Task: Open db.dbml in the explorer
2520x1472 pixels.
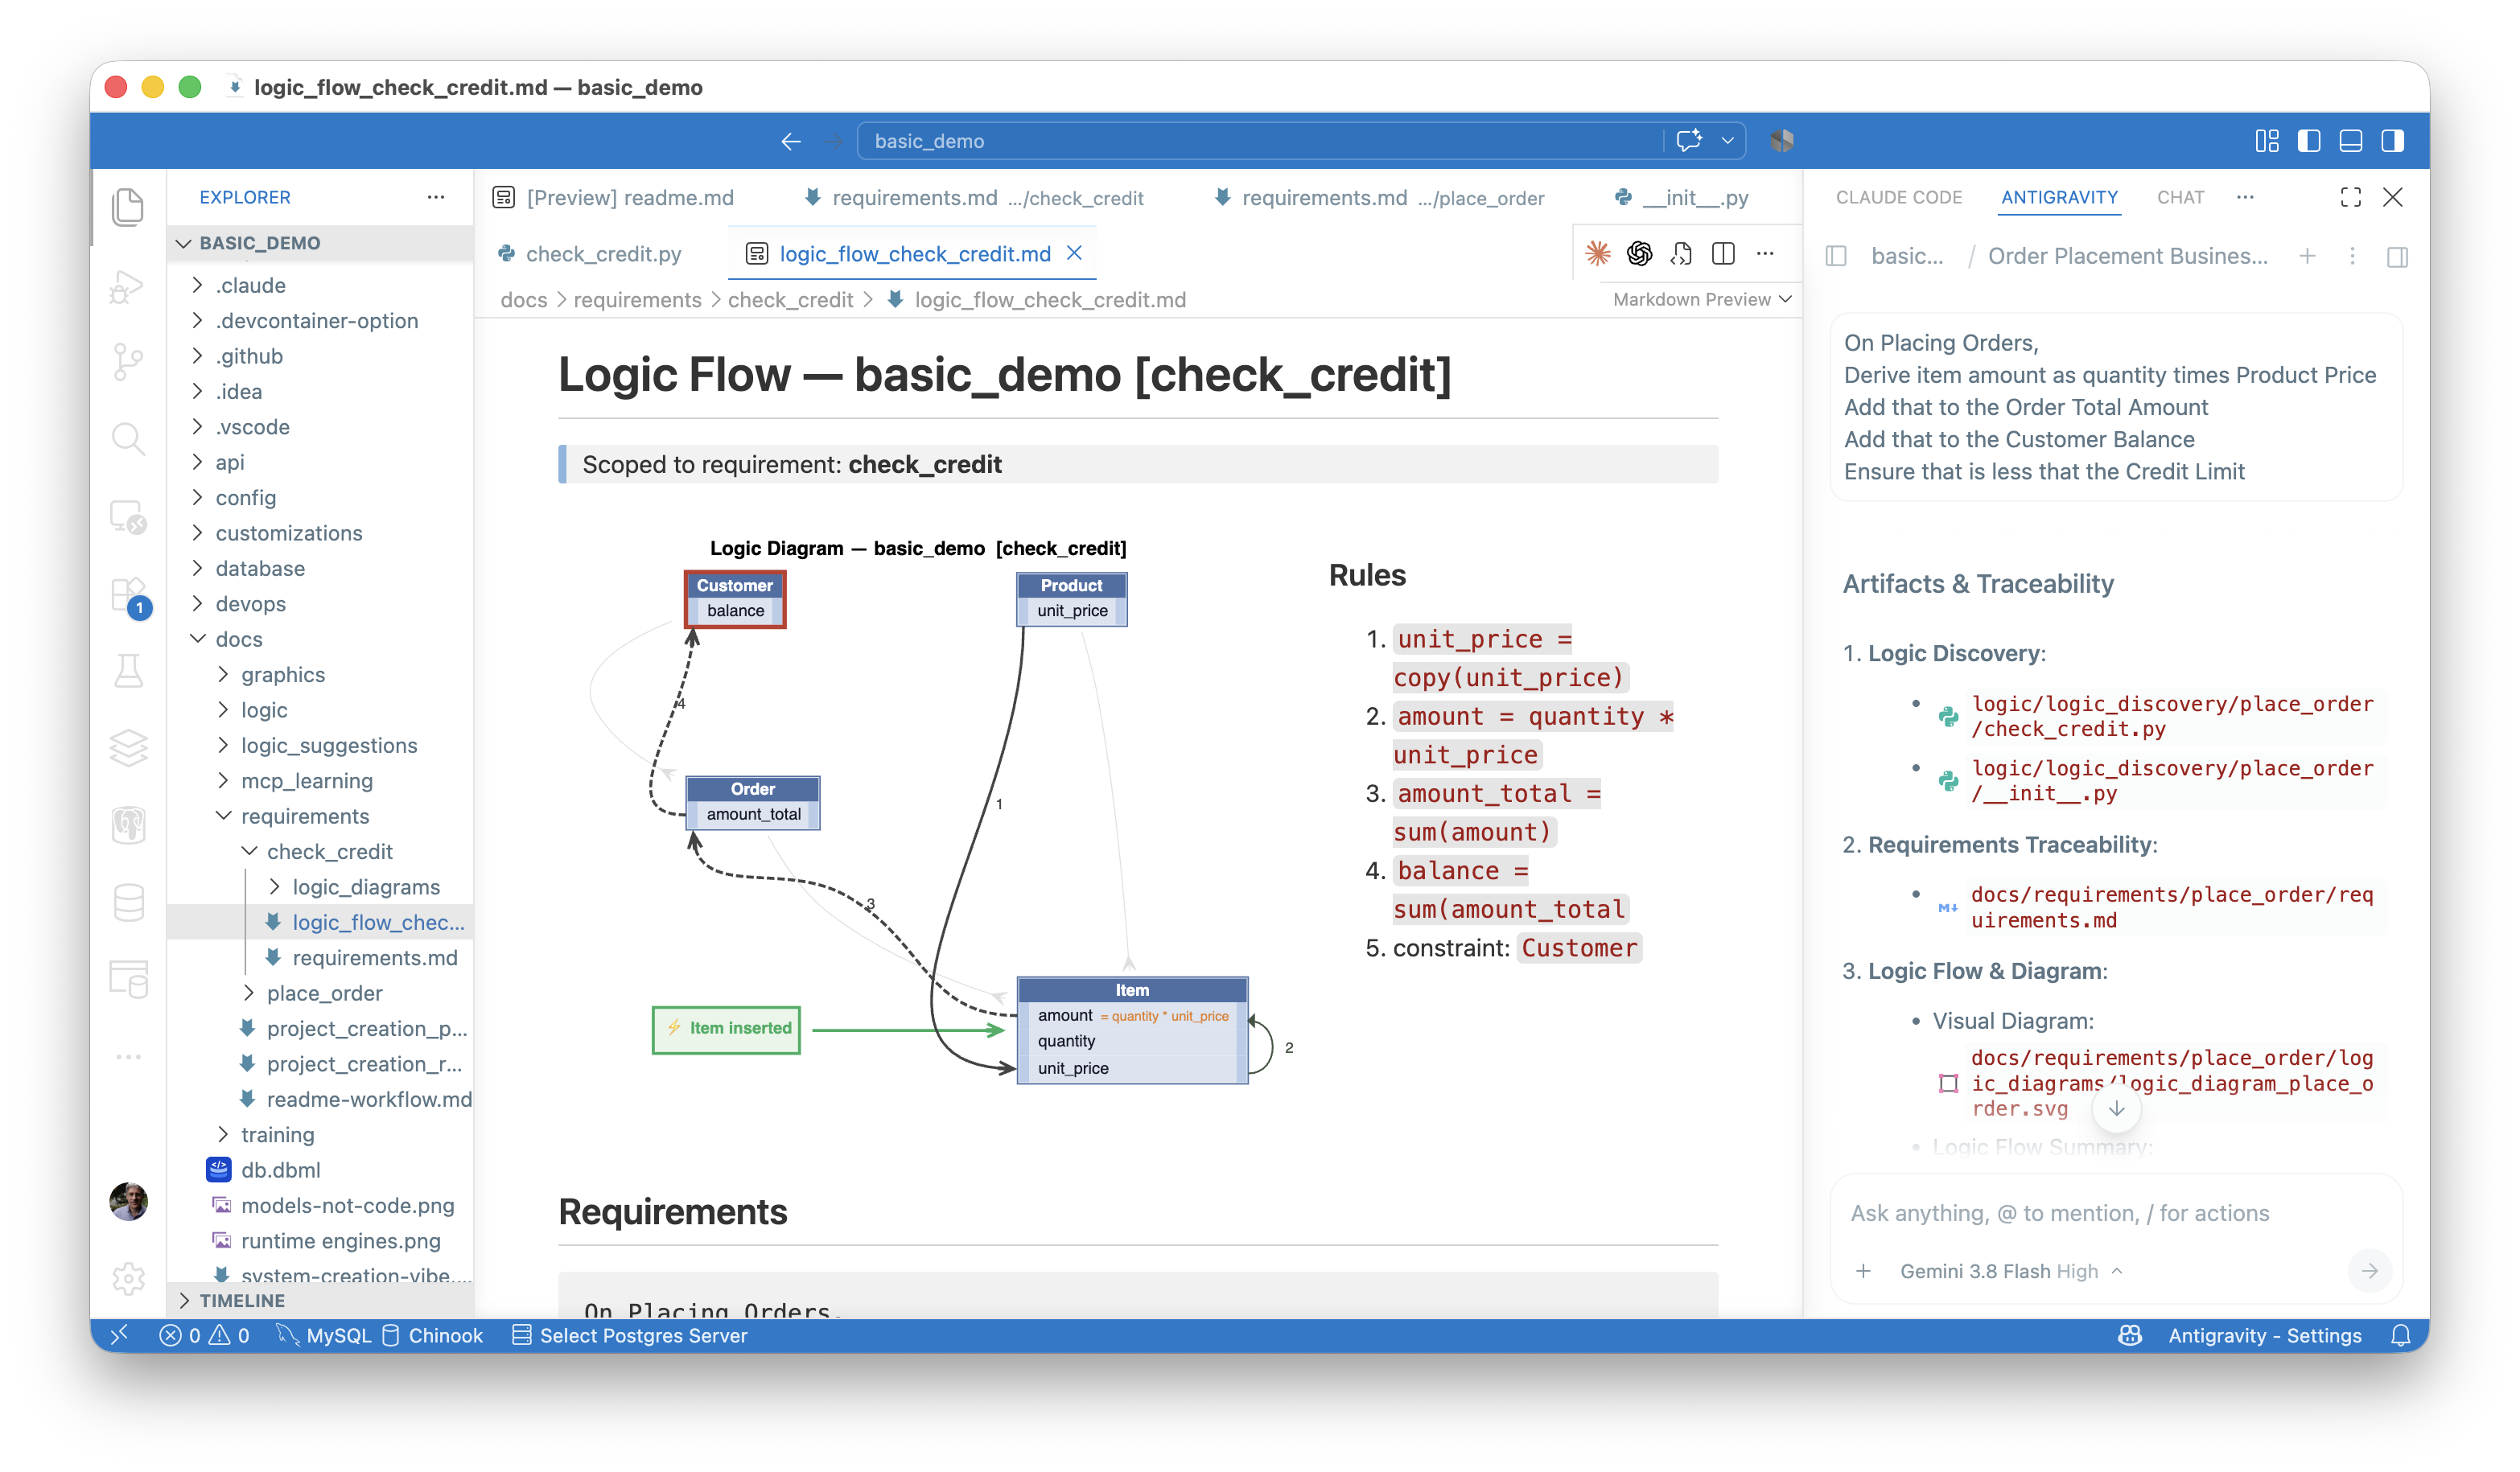Action: (x=320, y=1170)
